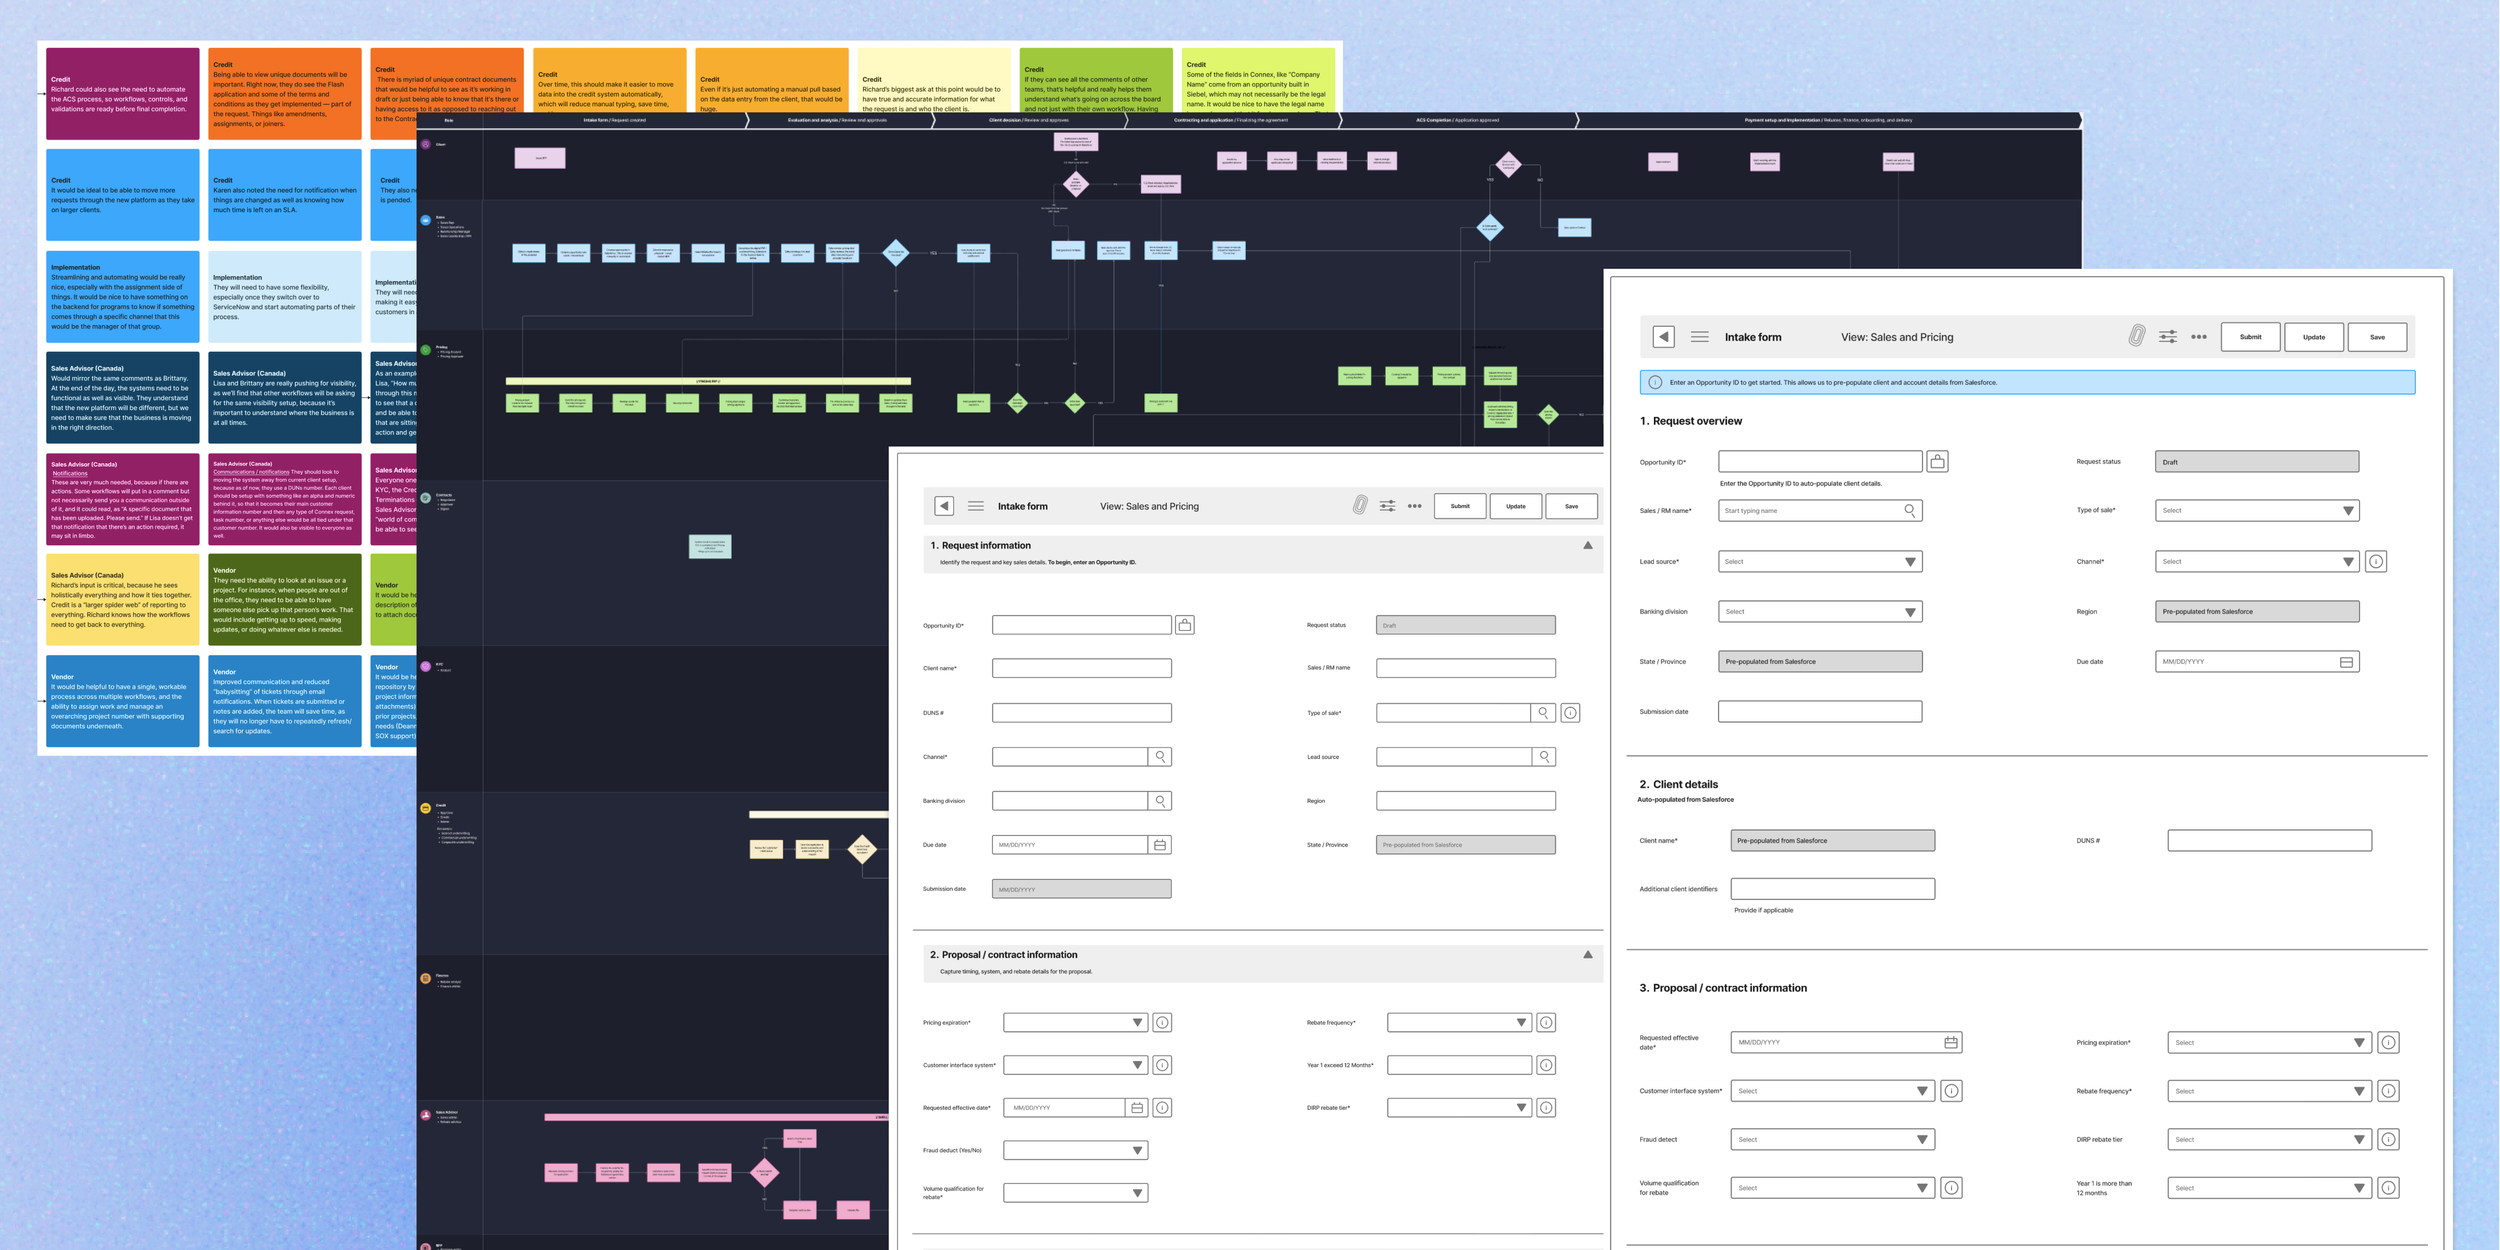The width and height of the screenshot is (2500, 1250).
Task: Select the purple Credit note about Richard and ACS process
Action: [122, 94]
